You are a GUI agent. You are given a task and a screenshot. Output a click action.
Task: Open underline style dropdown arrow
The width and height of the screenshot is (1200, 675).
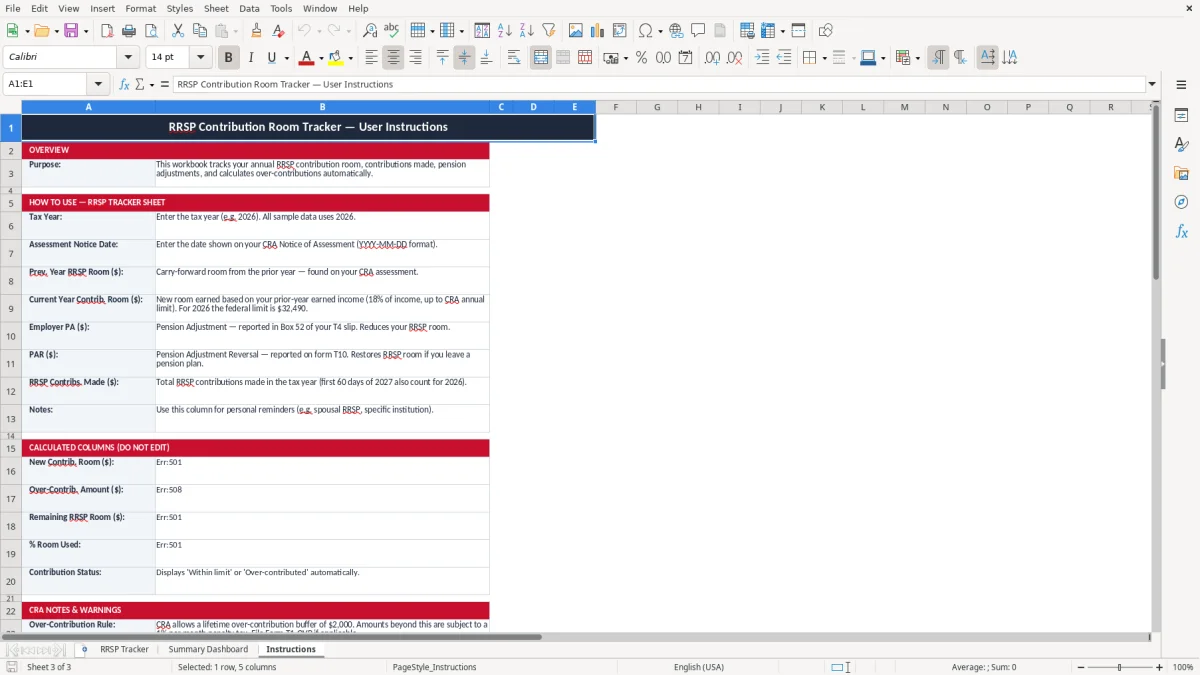click(x=286, y=58)
